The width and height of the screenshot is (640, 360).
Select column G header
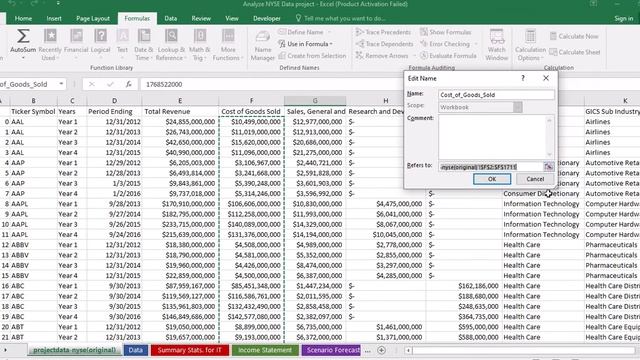click(x=315, y=100)
